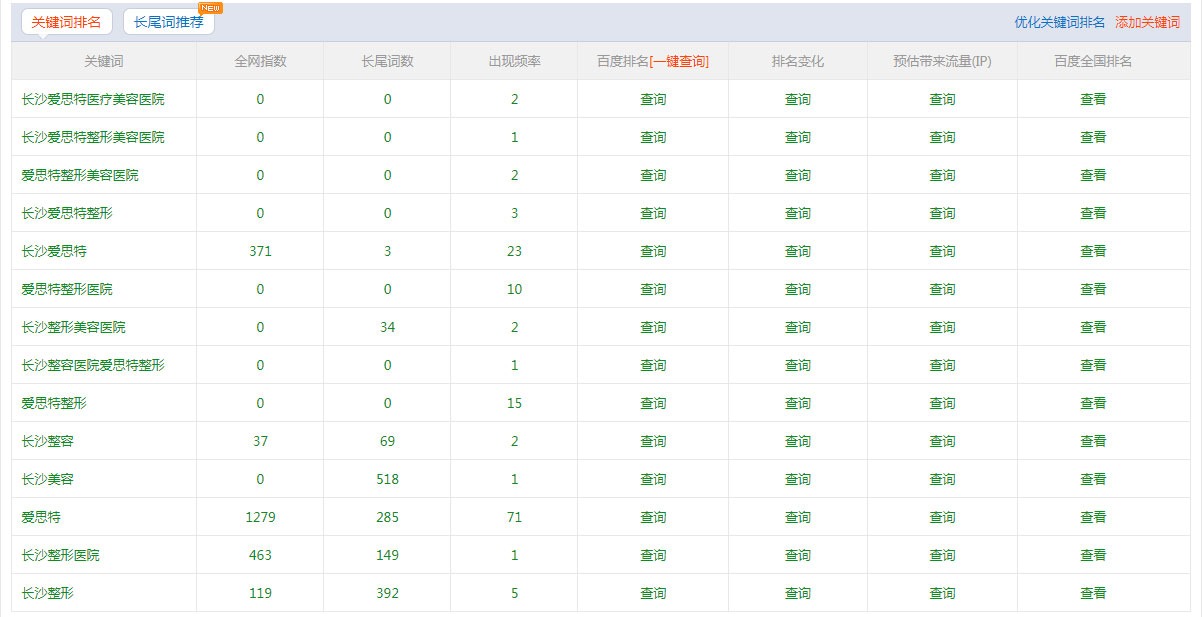View 百度全国排名 for 长沙整容 row
Screen dimensions: 1202x617
pos(1093,441)
